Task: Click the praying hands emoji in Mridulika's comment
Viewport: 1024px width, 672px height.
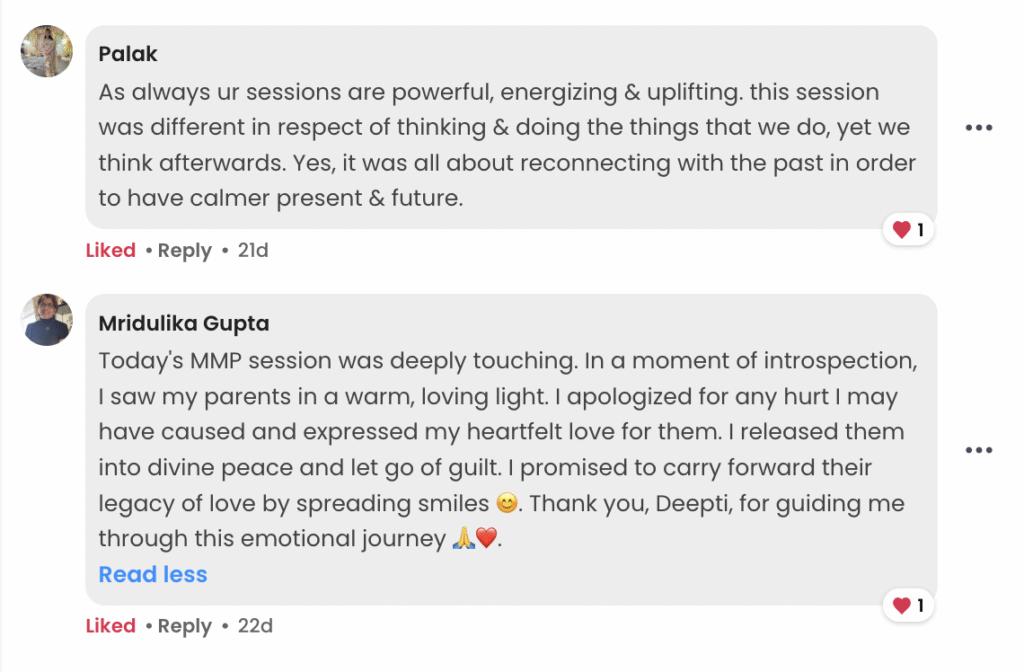Action: (462, 539)
